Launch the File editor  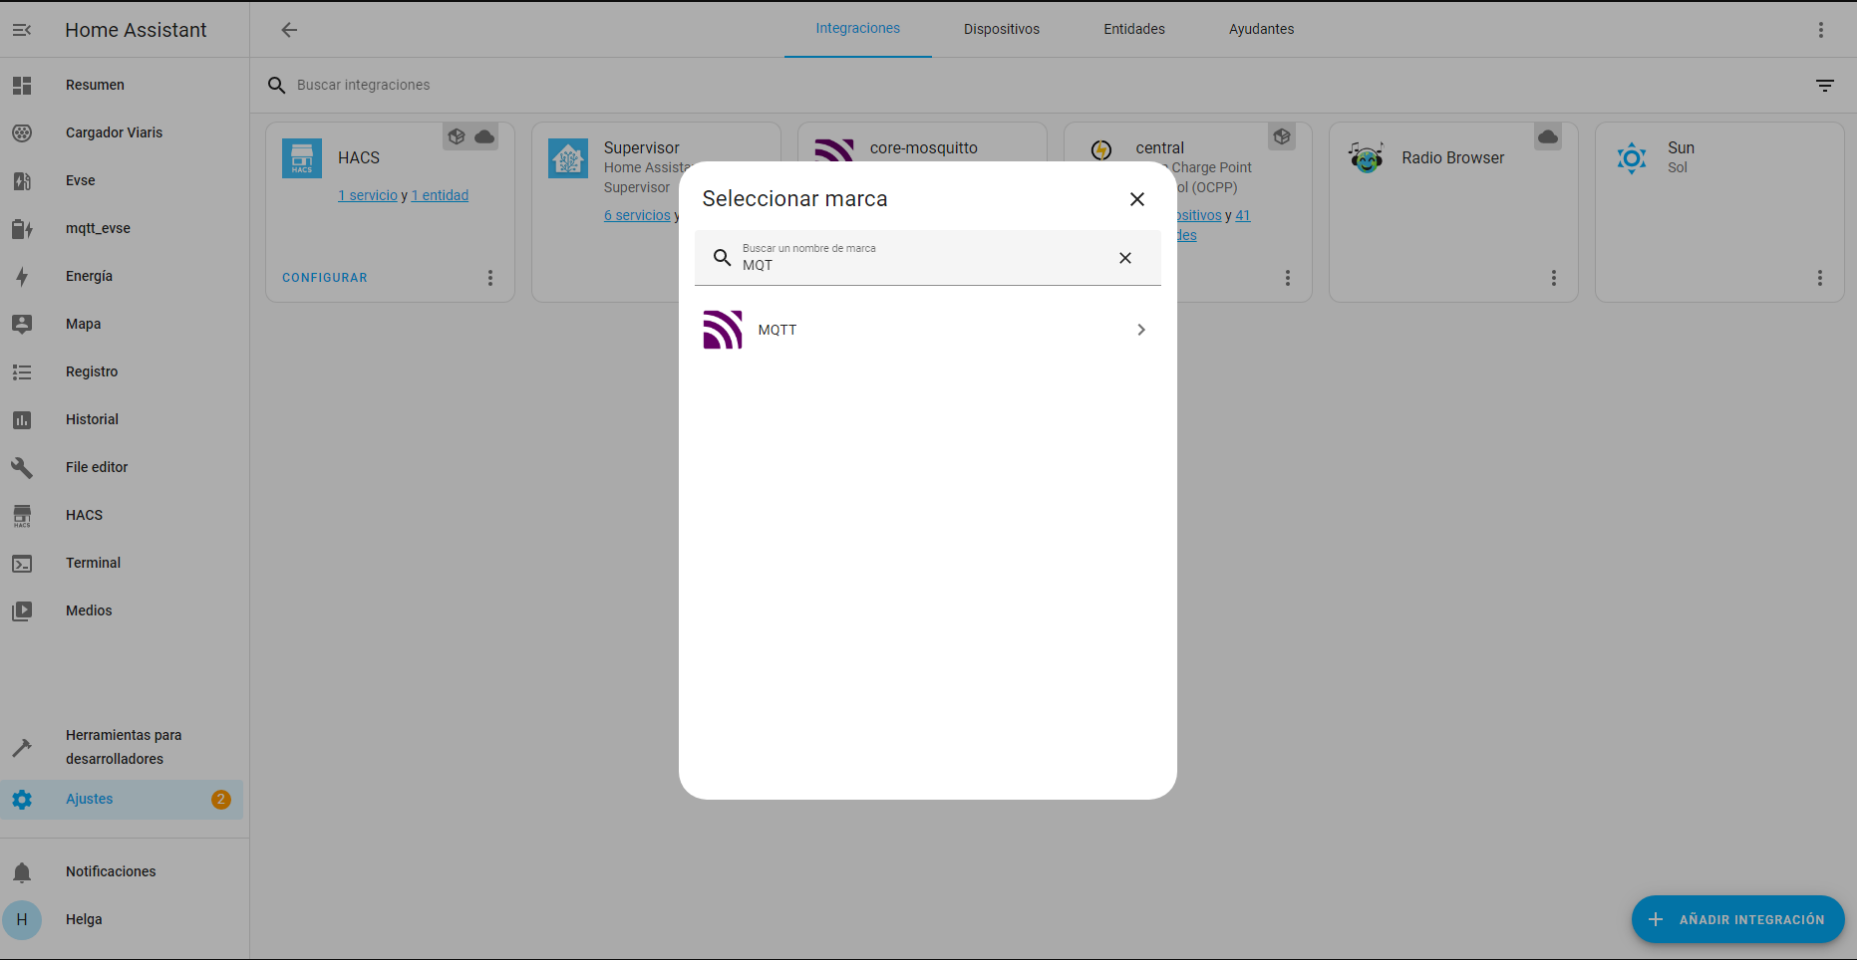coord(122,467)
